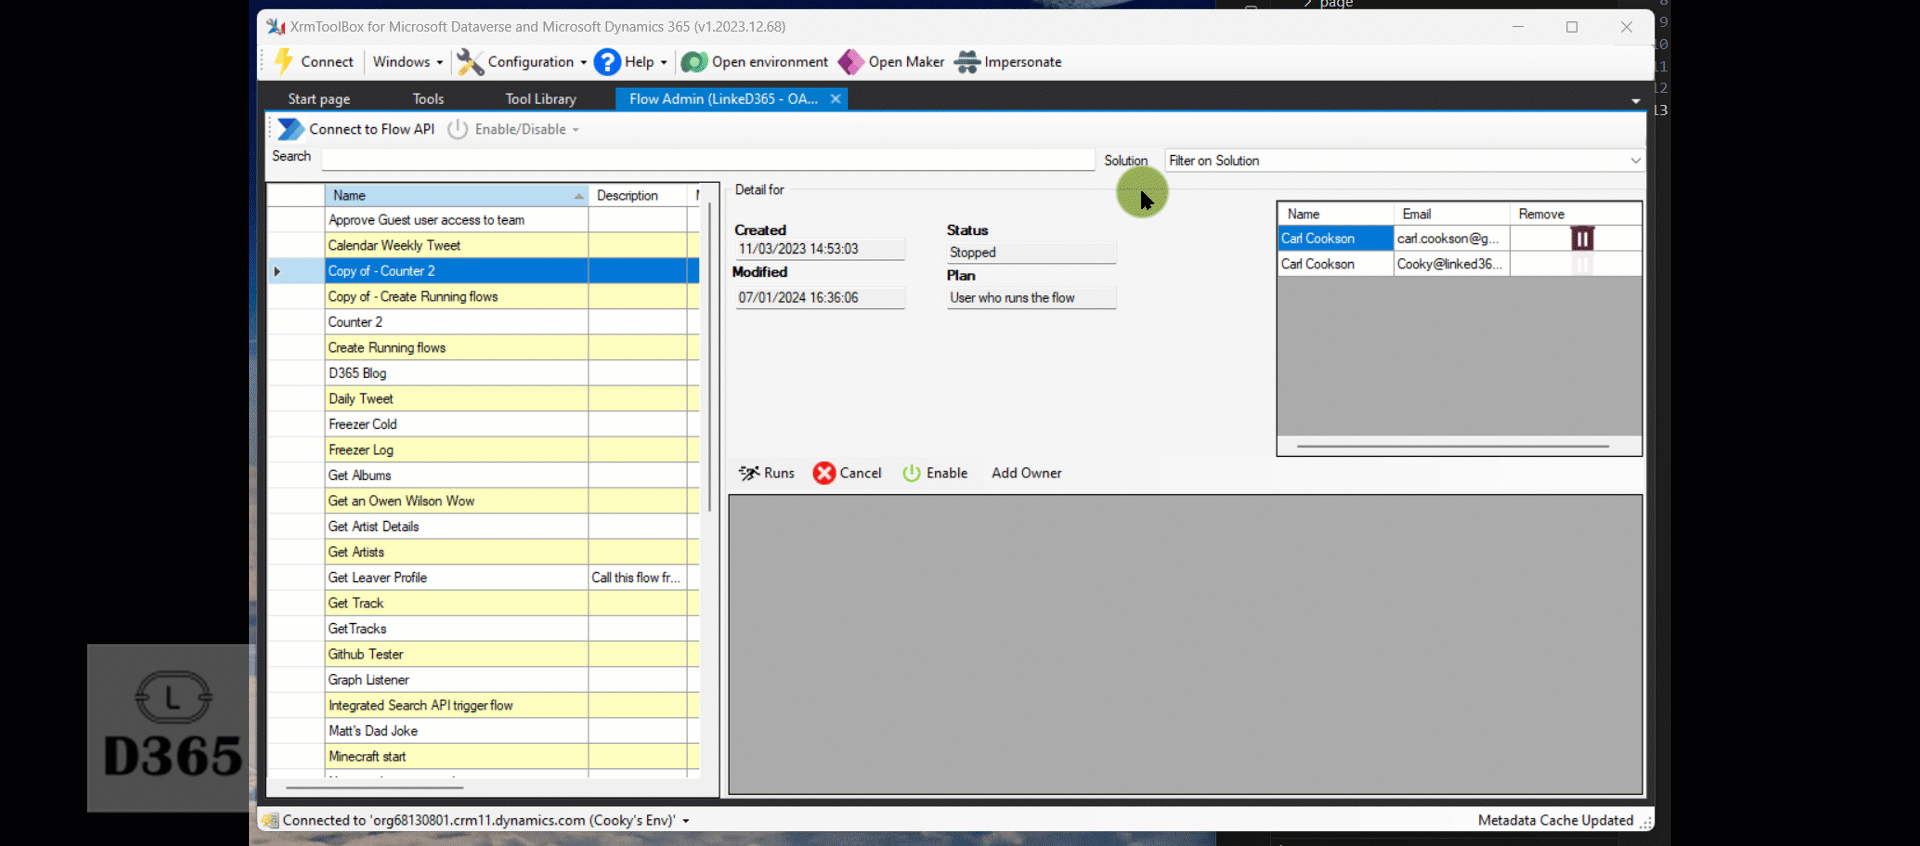The width and height of the screenshot is (1920, 846).
Task: Select the 'Get Albums' flow
Action: [456, 476]
